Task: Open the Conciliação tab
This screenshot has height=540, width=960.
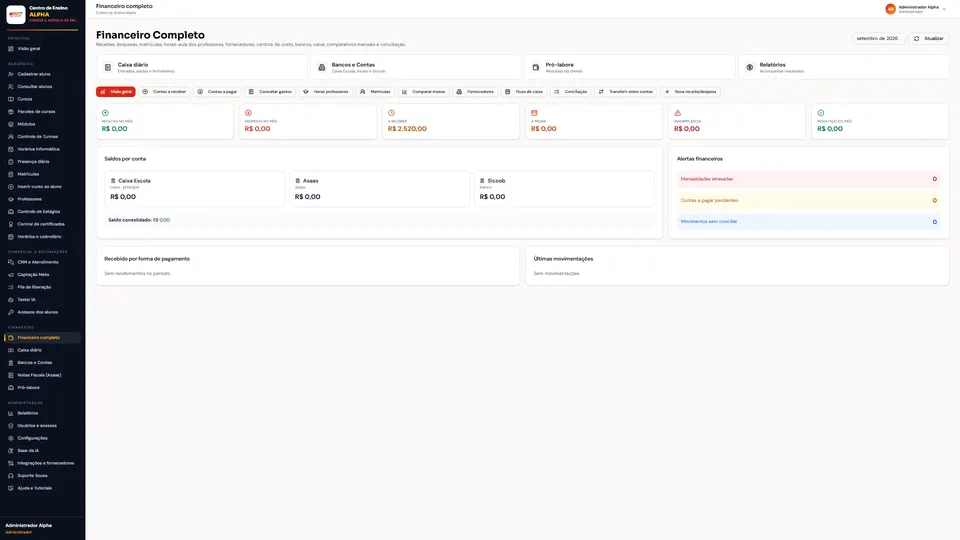Action: pos(571,92)
